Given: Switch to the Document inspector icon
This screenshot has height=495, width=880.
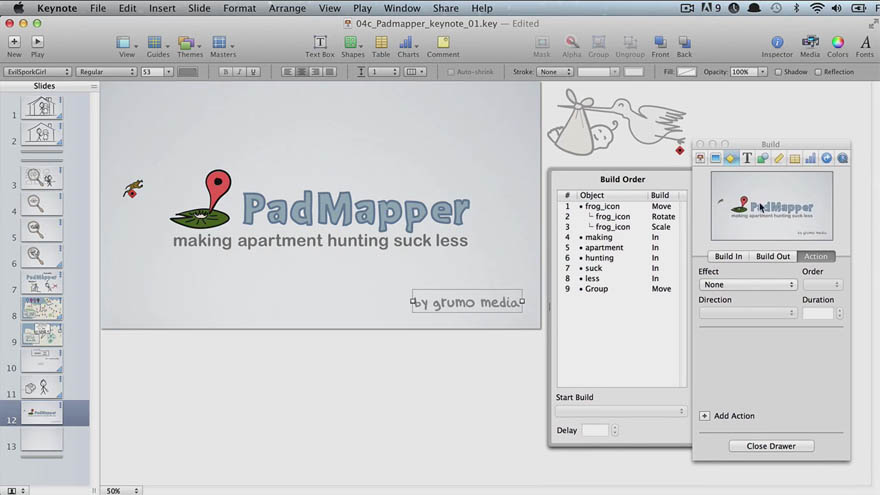Looking at the screenshot, I should point(700,159).
